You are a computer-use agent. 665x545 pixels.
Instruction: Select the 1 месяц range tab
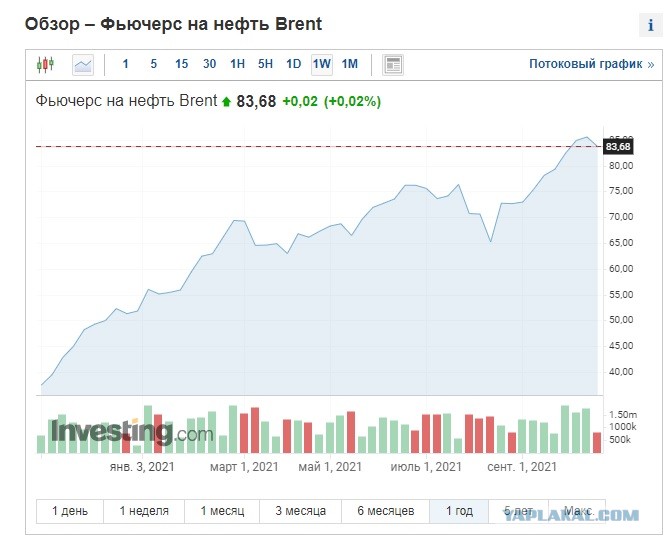(222, 511)
